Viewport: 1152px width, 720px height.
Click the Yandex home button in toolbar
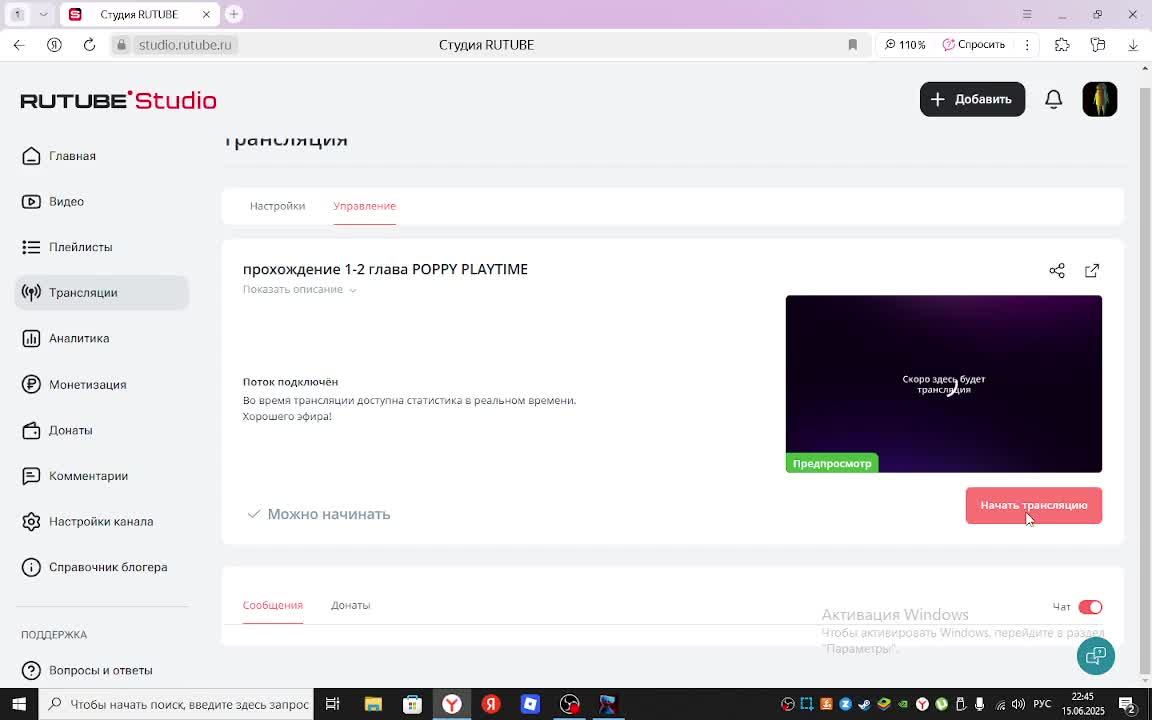coord(54,45)
